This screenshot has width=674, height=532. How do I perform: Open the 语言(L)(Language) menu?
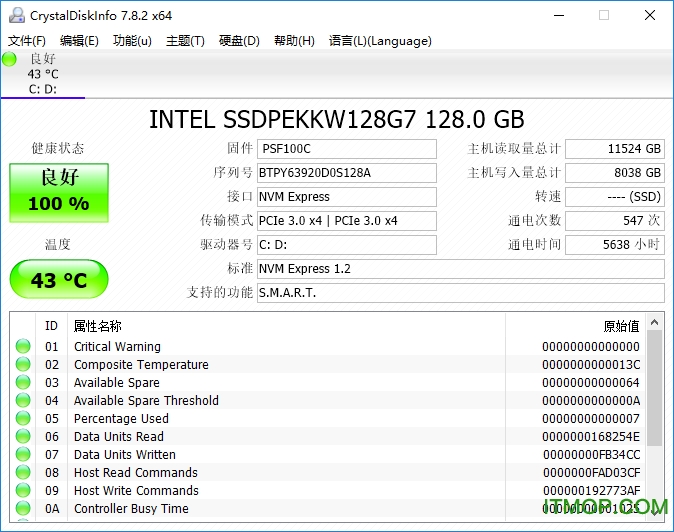point(380,41)
